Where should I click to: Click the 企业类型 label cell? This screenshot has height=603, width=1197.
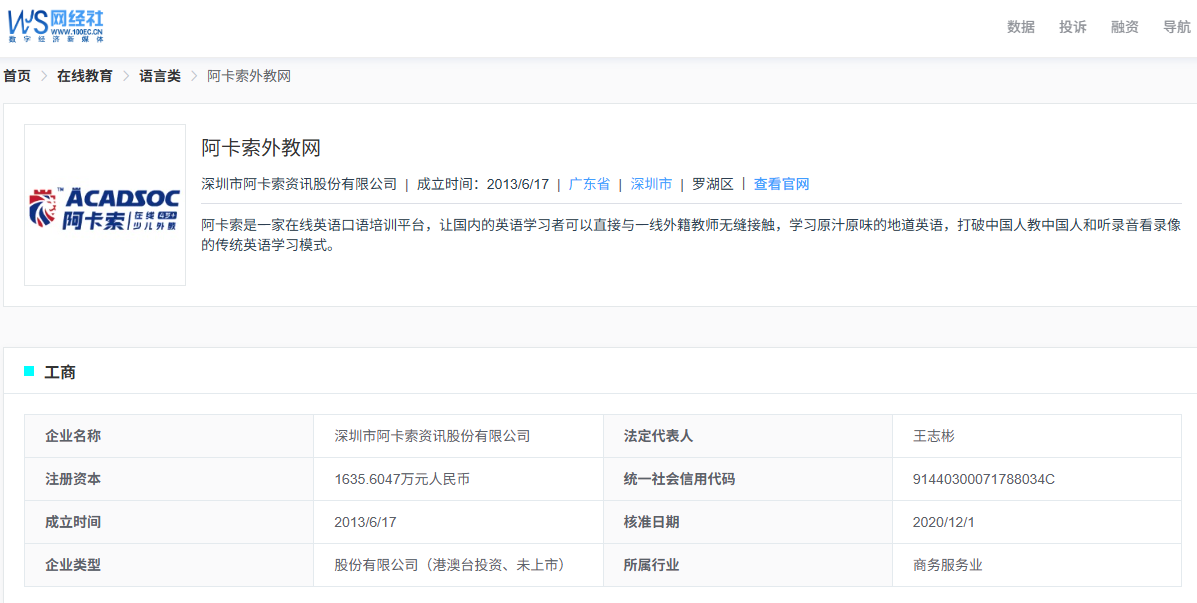(x=169, y=565)
